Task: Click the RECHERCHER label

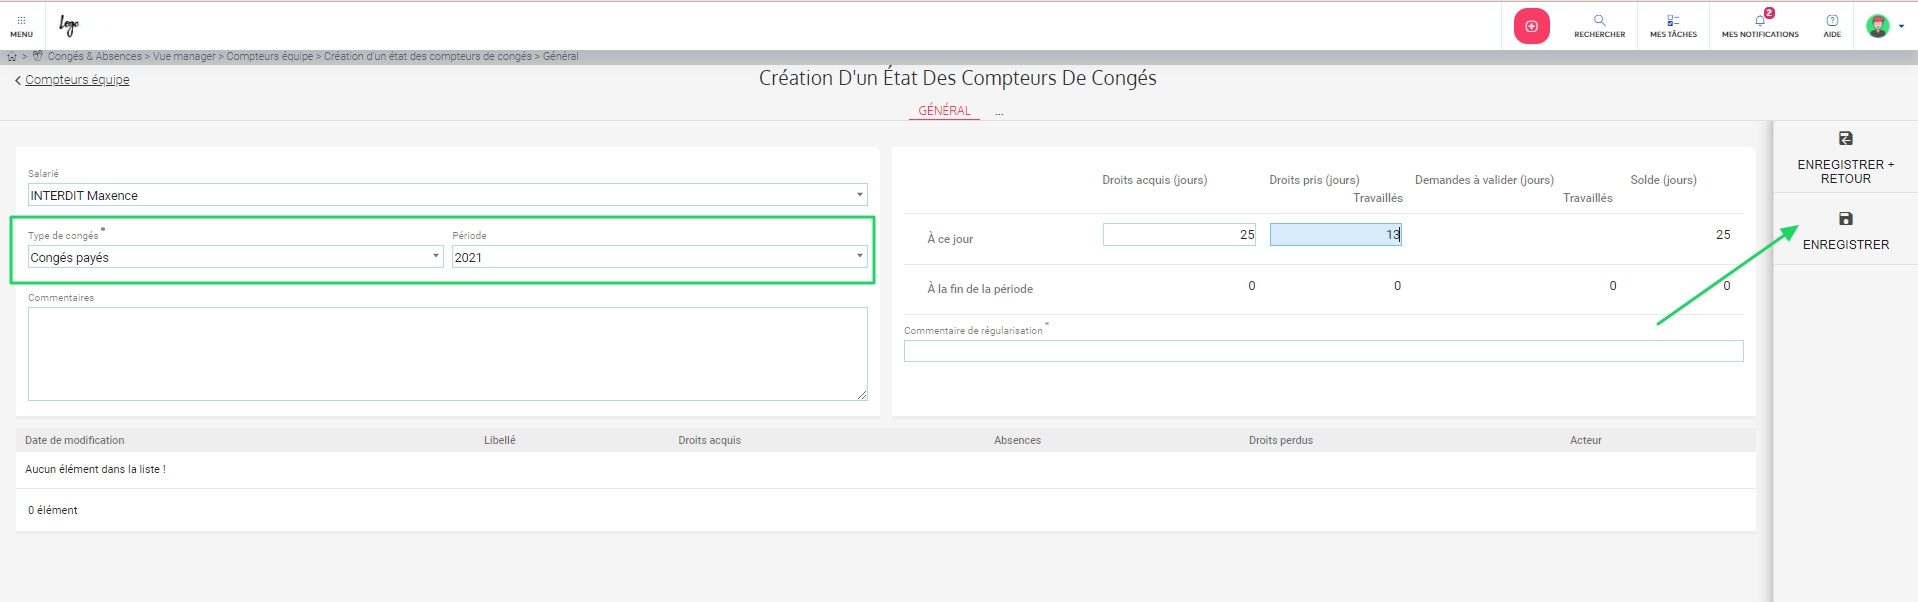Action: (x=1600, y=35)
